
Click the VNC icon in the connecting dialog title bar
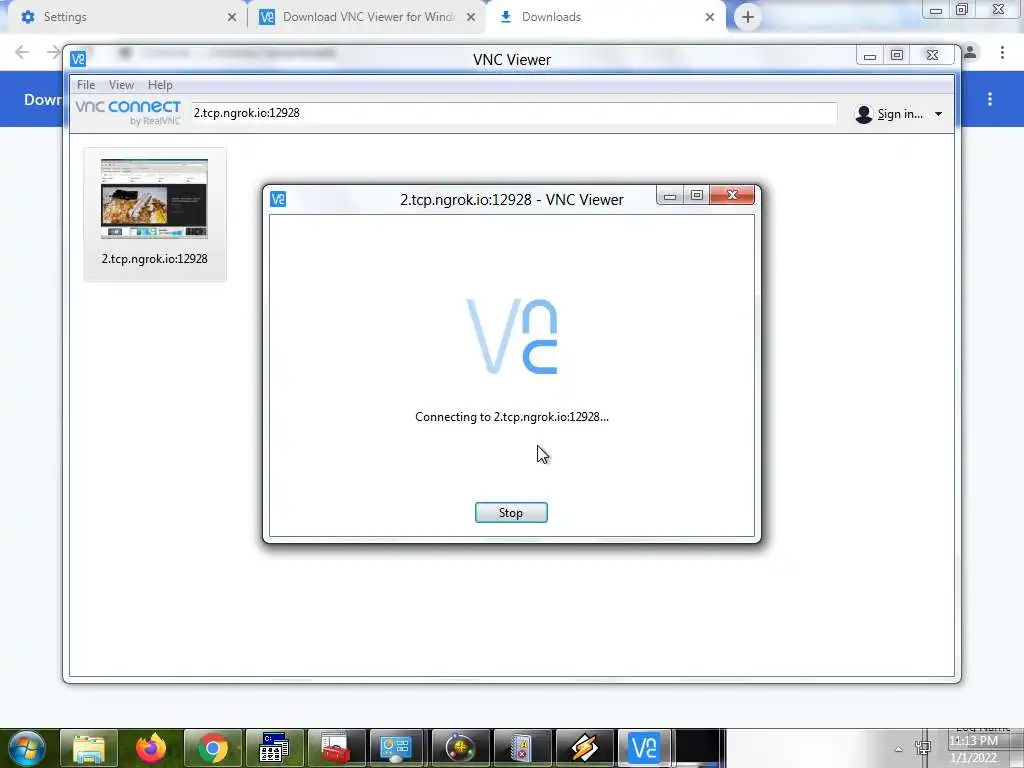tap(278, 199)
